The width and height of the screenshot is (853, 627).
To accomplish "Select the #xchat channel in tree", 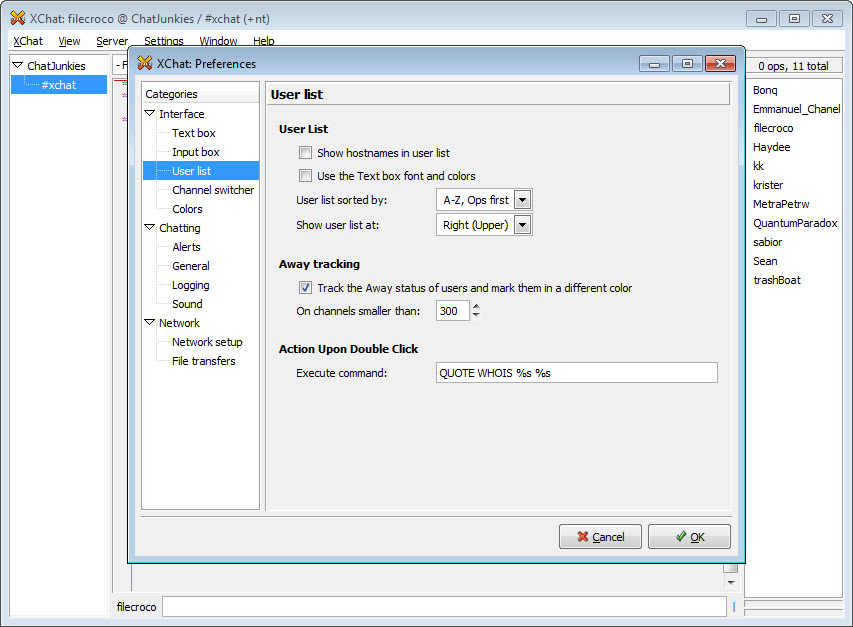I will [59, 85].
